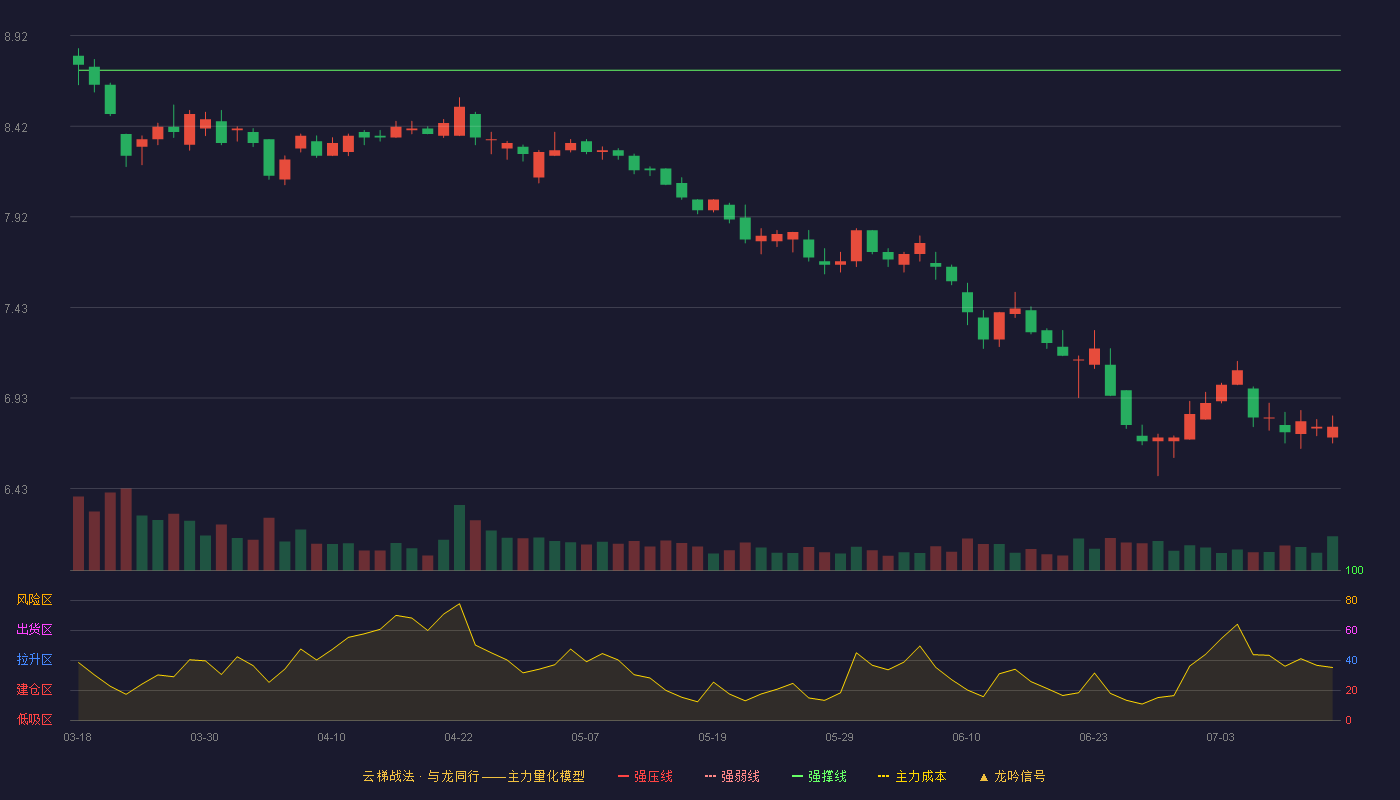Click the 低吸区 zone label
Screen dimensions: 1400x800
(x=34, y=719)
